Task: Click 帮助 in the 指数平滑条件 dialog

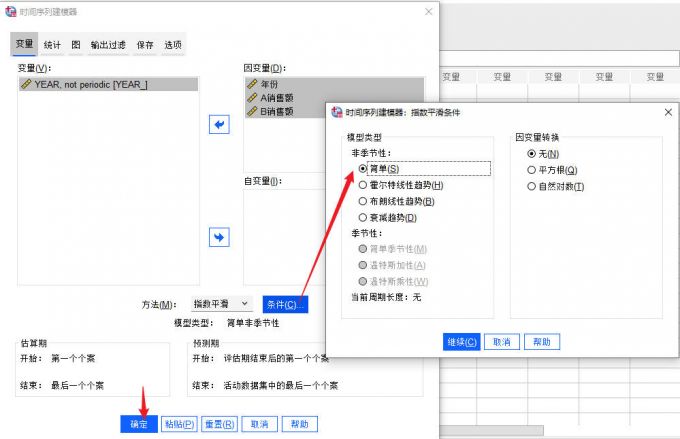Action: [x=542, y=342]
